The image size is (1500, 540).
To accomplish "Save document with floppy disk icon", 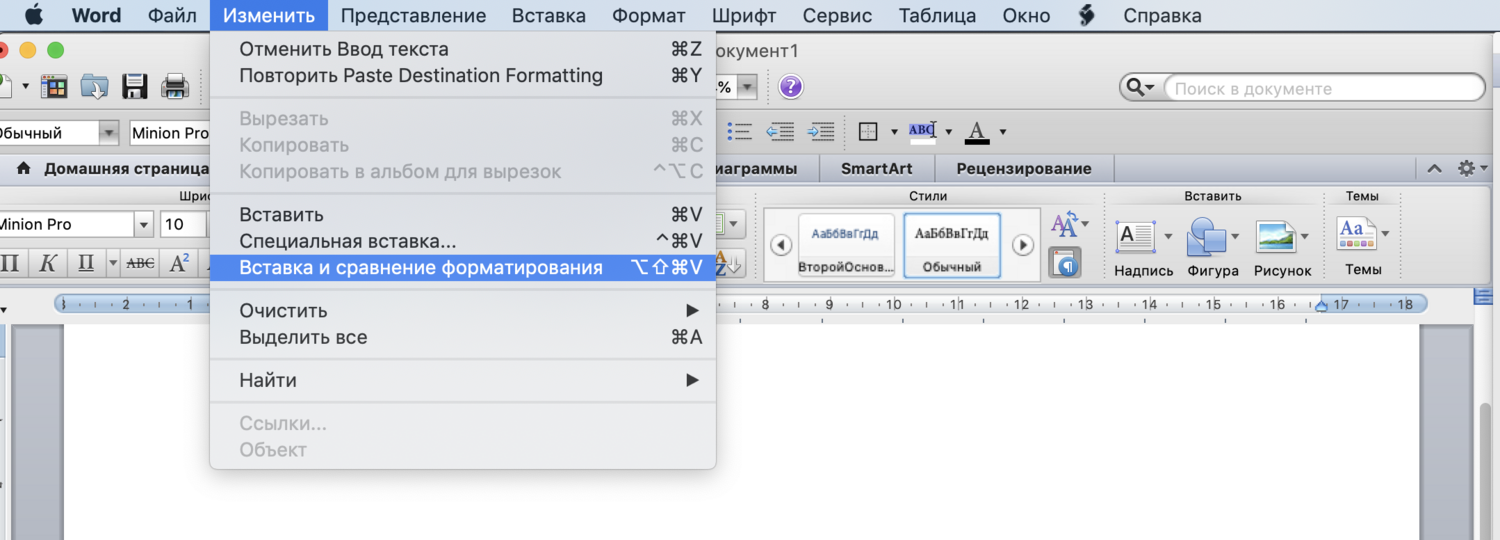I will pos(135,87).
